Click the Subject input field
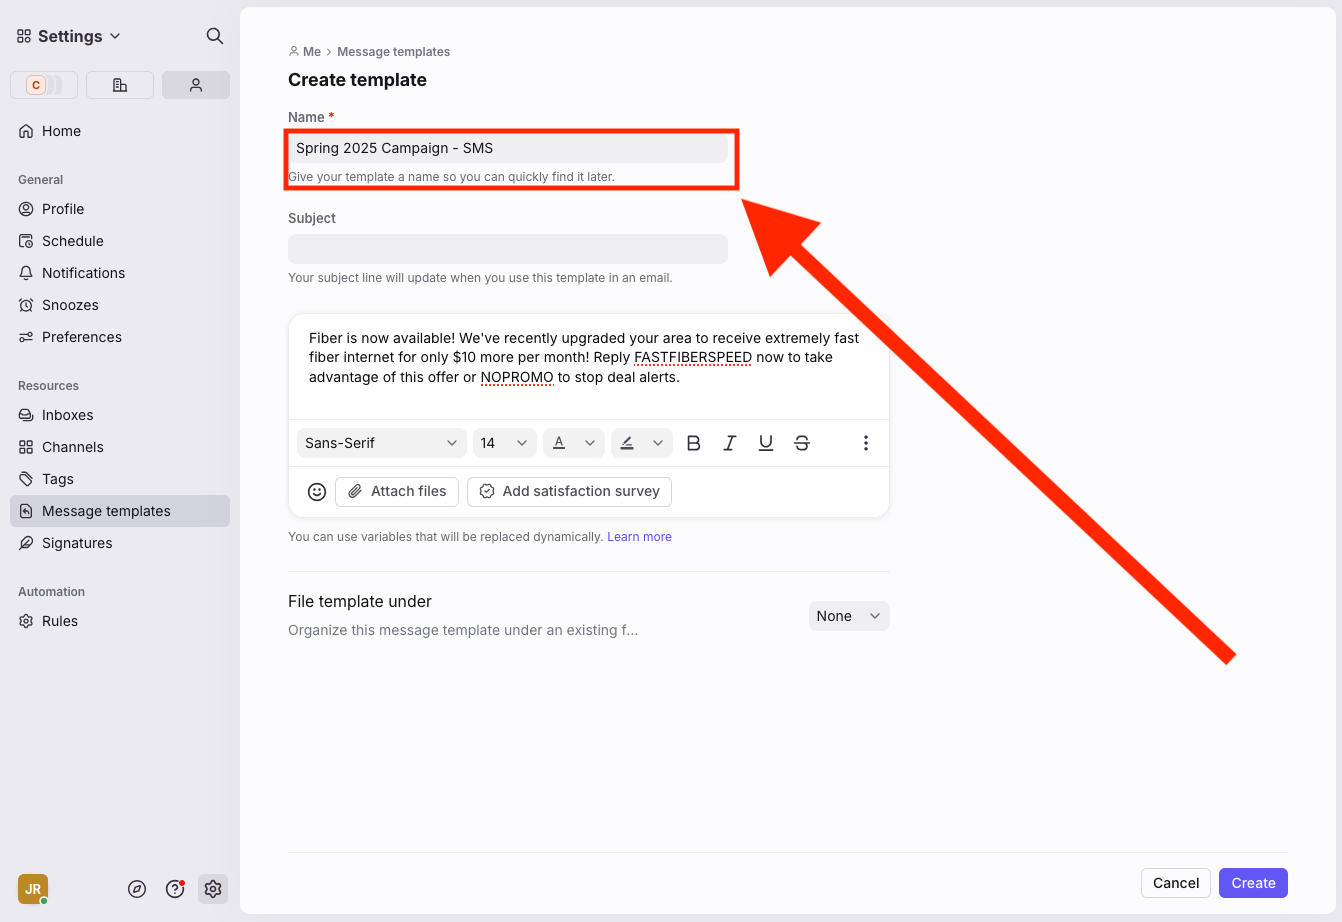1342x922 pixels. coord(507,249)
